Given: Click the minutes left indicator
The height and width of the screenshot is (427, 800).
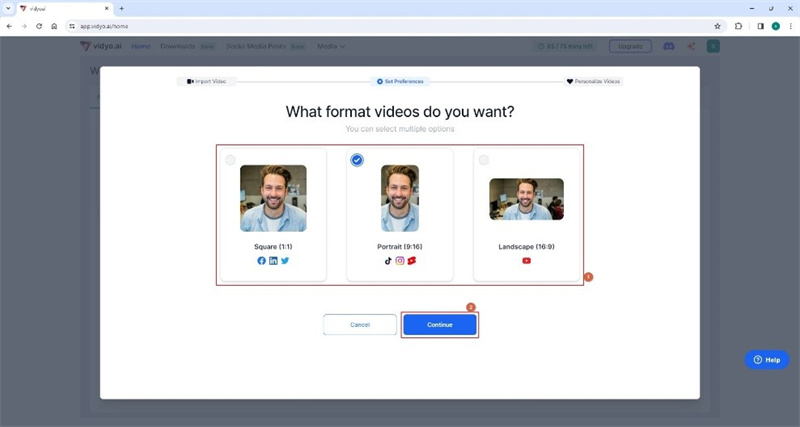Looking at the screenshot, I should pos(565,46).
